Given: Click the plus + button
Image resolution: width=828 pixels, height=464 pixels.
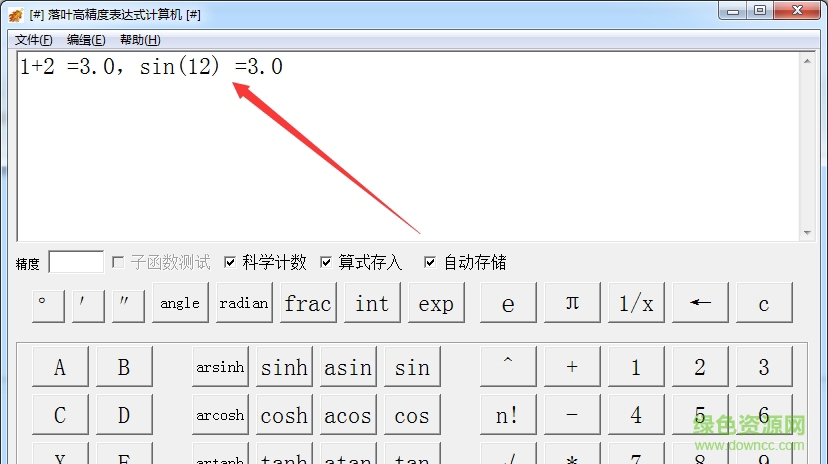Looking at the screenshot, I should tap(572, 367).
